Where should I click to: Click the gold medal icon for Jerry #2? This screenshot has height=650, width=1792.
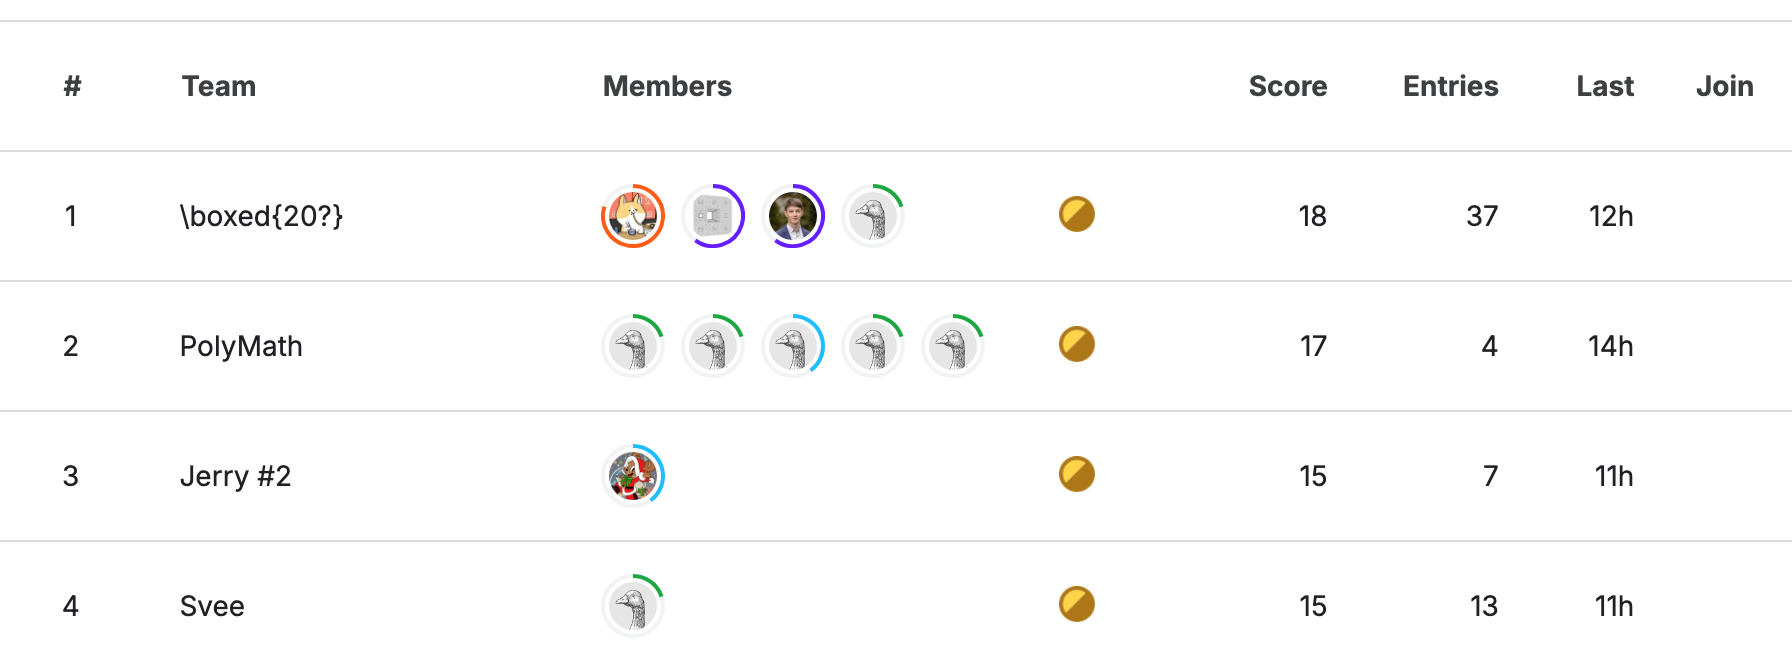[x=1077, y=474]
